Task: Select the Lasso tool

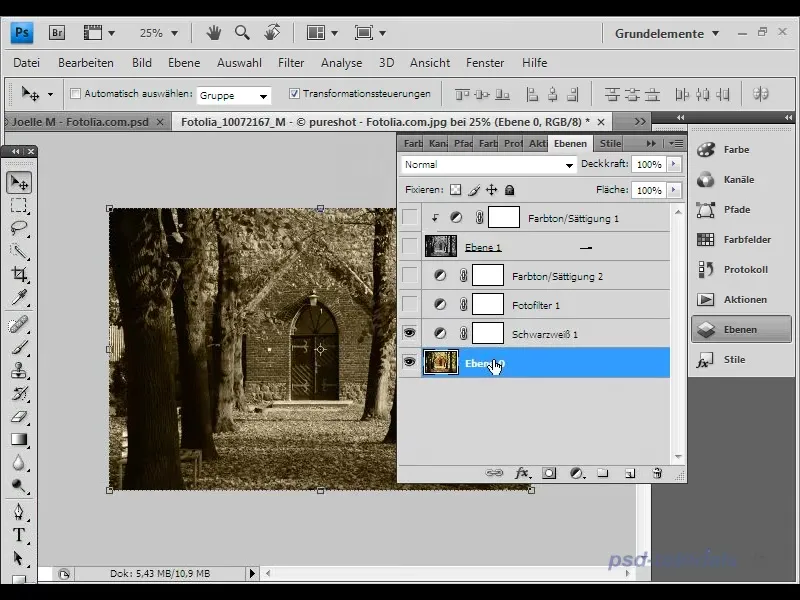Action: [x=19, y=228]
